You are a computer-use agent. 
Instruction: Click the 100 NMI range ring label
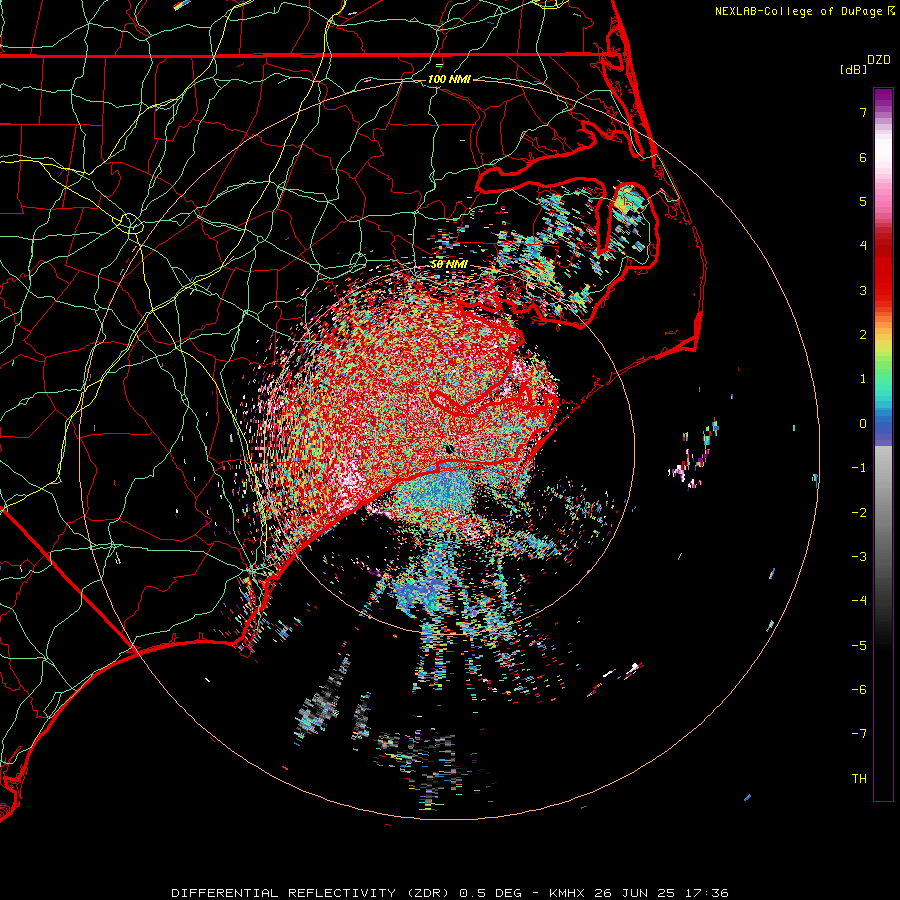tap(449, 79)
